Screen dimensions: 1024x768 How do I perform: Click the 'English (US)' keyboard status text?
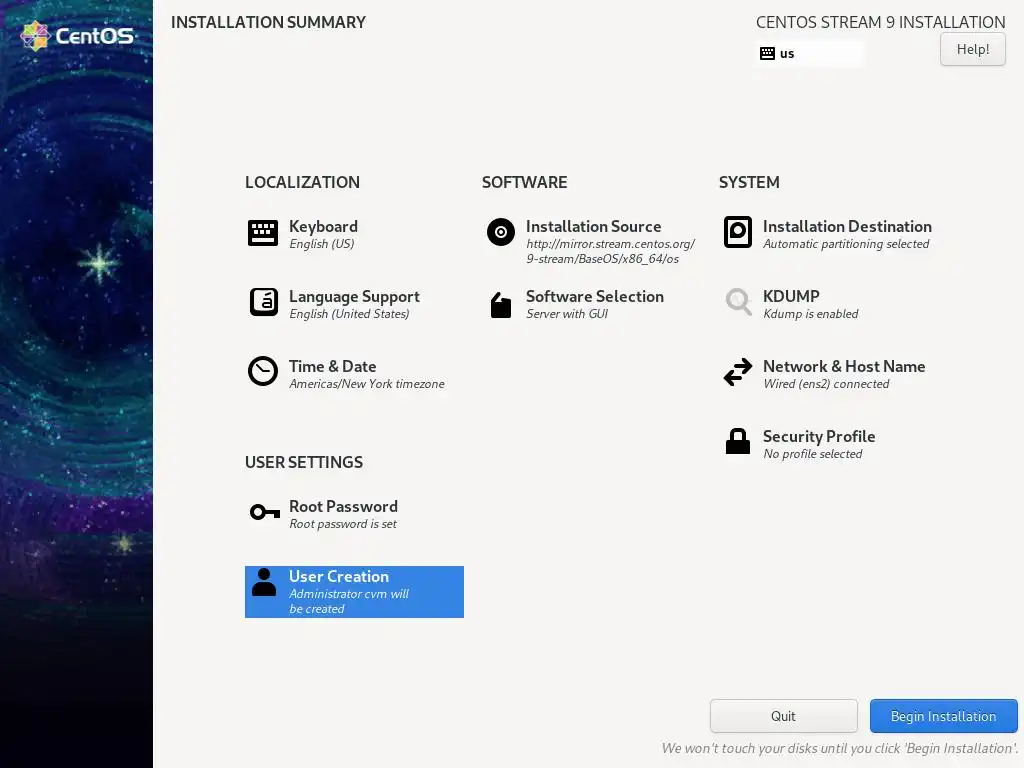321,244
